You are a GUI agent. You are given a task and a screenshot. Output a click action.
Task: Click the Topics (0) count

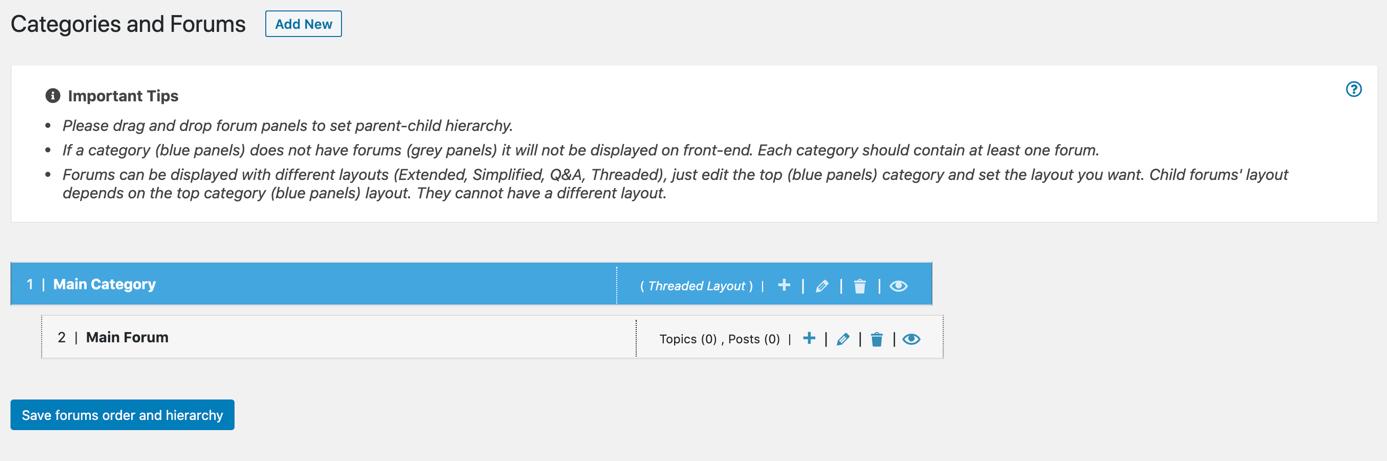[688, 339]
